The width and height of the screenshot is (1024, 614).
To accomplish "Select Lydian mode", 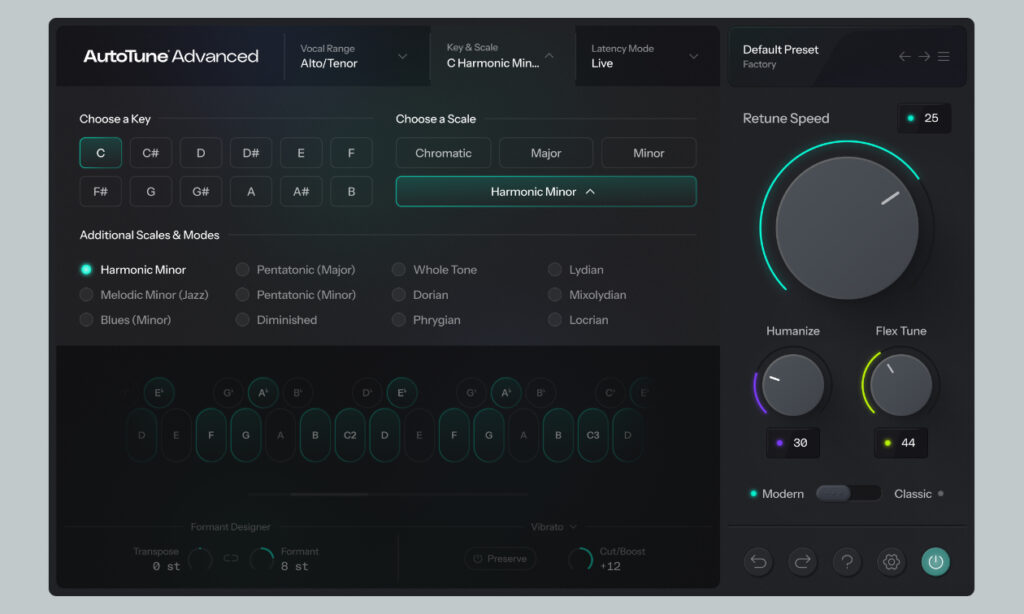I will [x=575, y=270].
